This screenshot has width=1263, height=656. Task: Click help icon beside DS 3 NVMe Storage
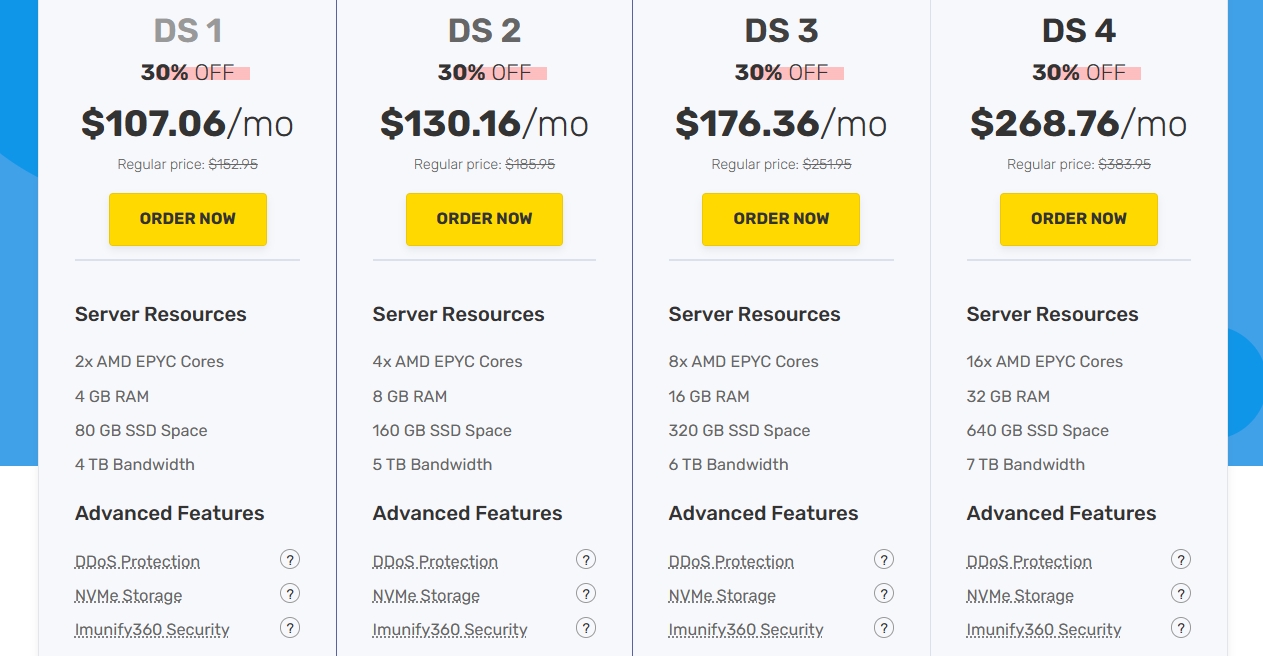tap(884, 594)
